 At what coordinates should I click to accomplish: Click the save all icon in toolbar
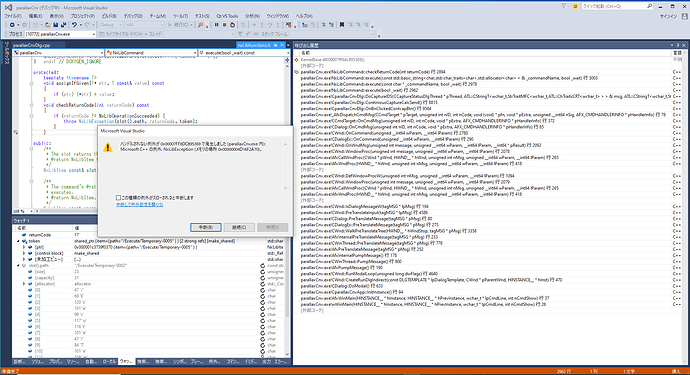tap(63, 25)
